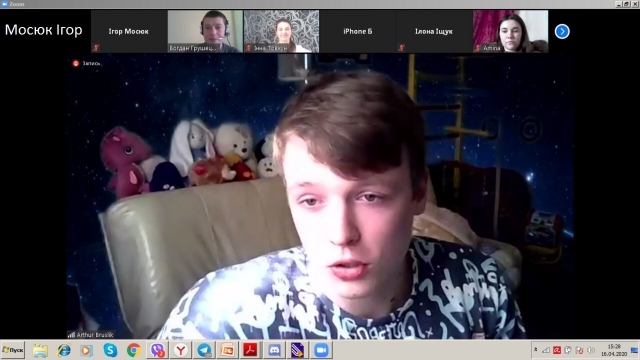The width and height of the screenshot is (640, 360).
Task: Open the red Avira antivirus tray icon
Action: coord(557,350)
